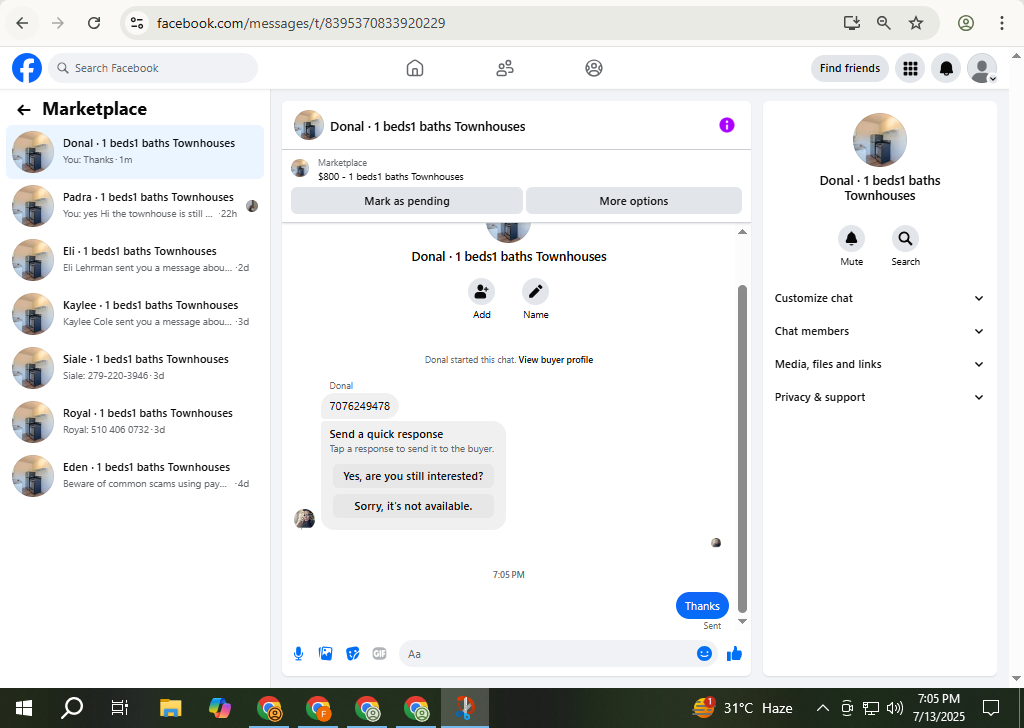
Task: Open Chrome profile icon
Action: [966, 23]
